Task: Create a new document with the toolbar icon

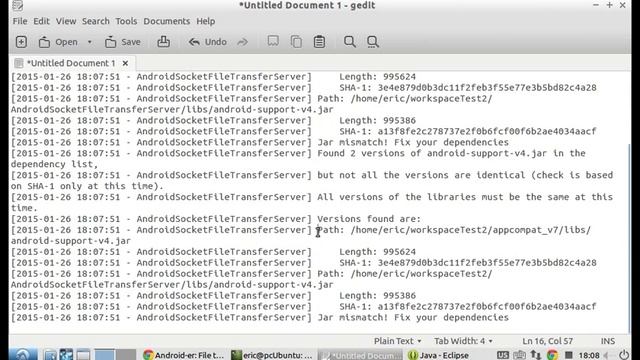Action: click(x=21, y=42)
